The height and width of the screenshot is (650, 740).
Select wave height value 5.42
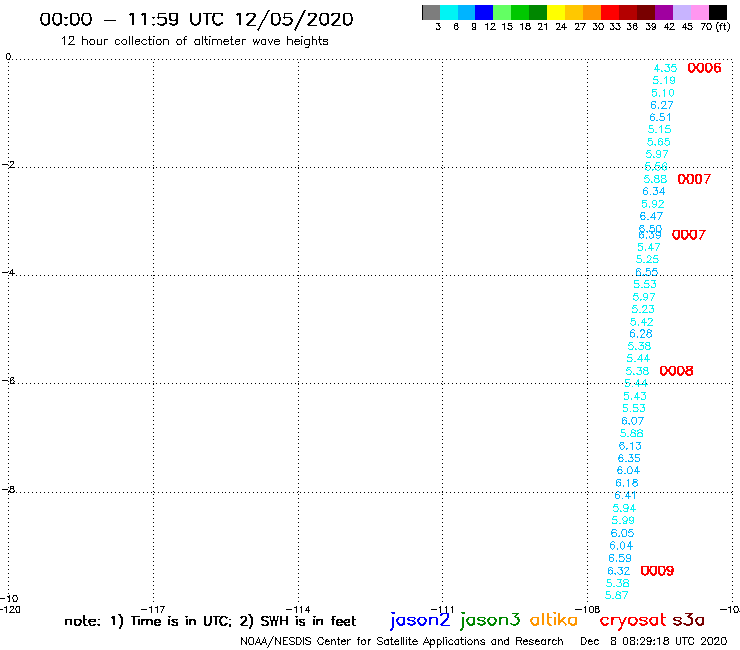click(x=642, y=322)
